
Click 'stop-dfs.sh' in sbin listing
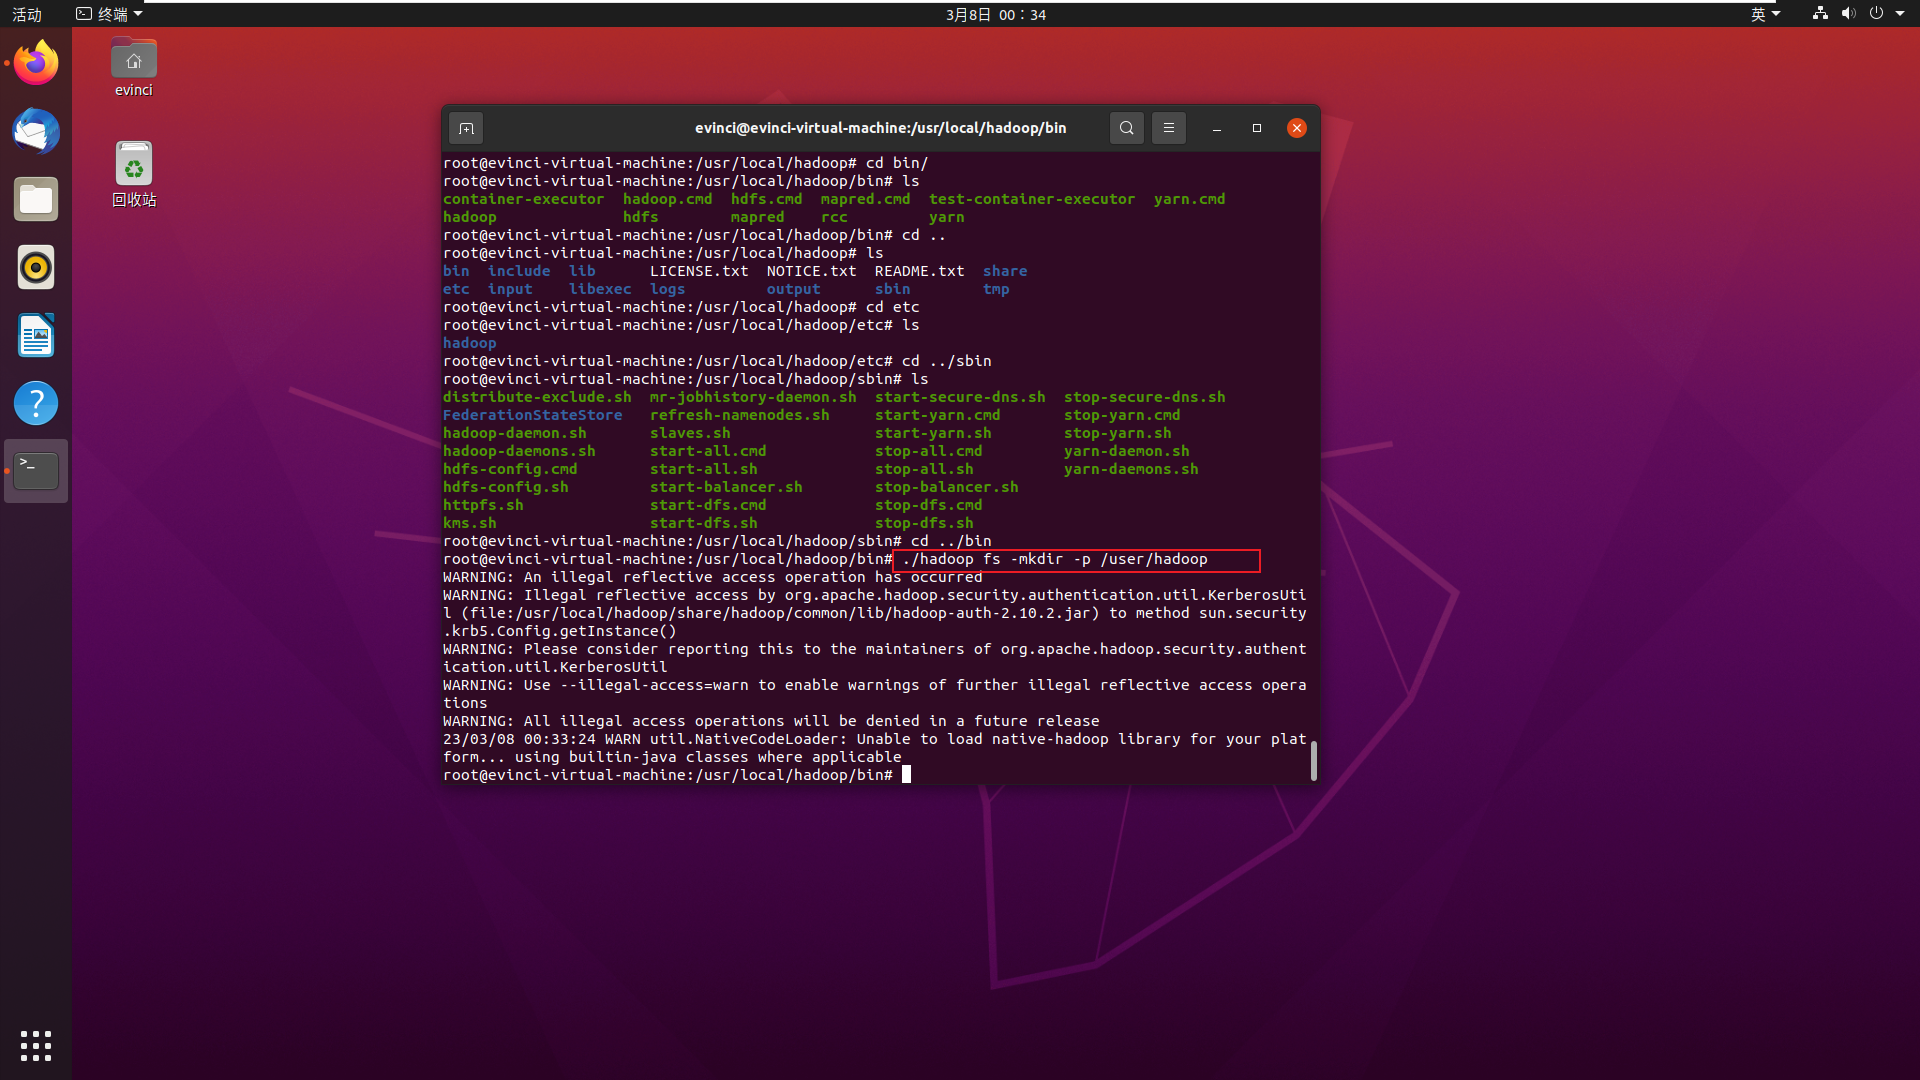tap(924, 523)
